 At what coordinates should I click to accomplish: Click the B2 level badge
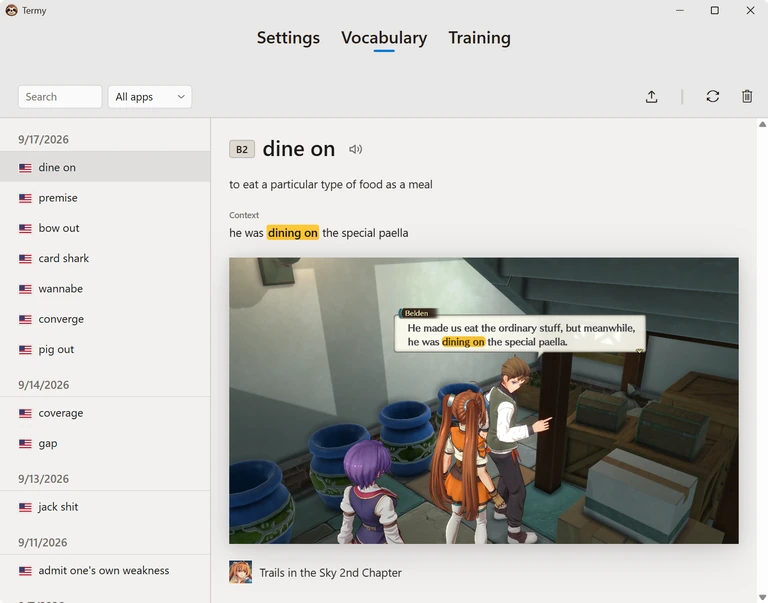point(242,149)
